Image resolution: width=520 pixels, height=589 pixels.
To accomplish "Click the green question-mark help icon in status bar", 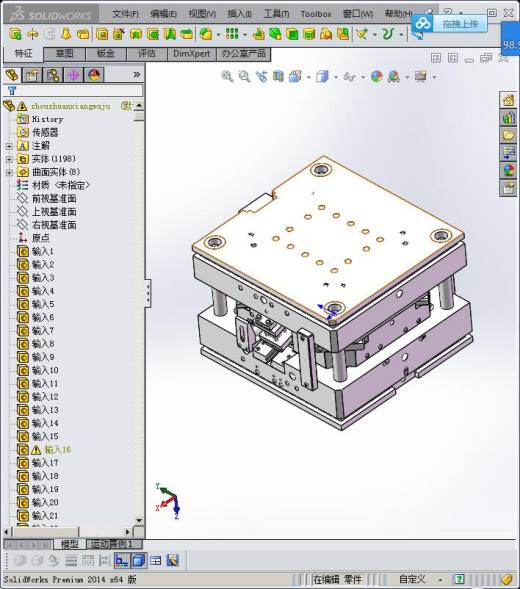I will [x=459, y=579].
